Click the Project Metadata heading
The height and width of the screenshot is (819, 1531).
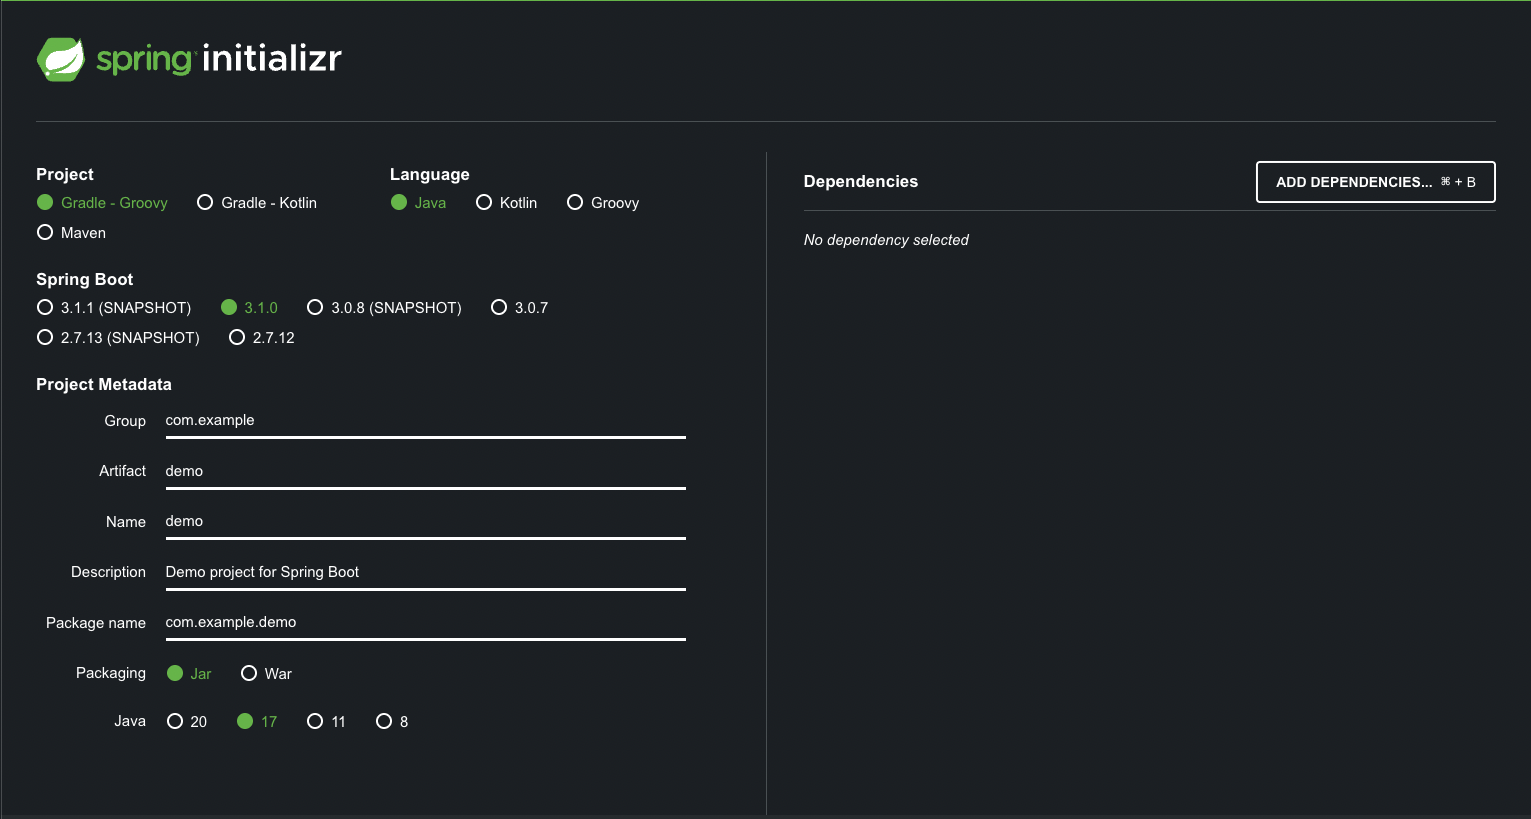pos(104,385)
